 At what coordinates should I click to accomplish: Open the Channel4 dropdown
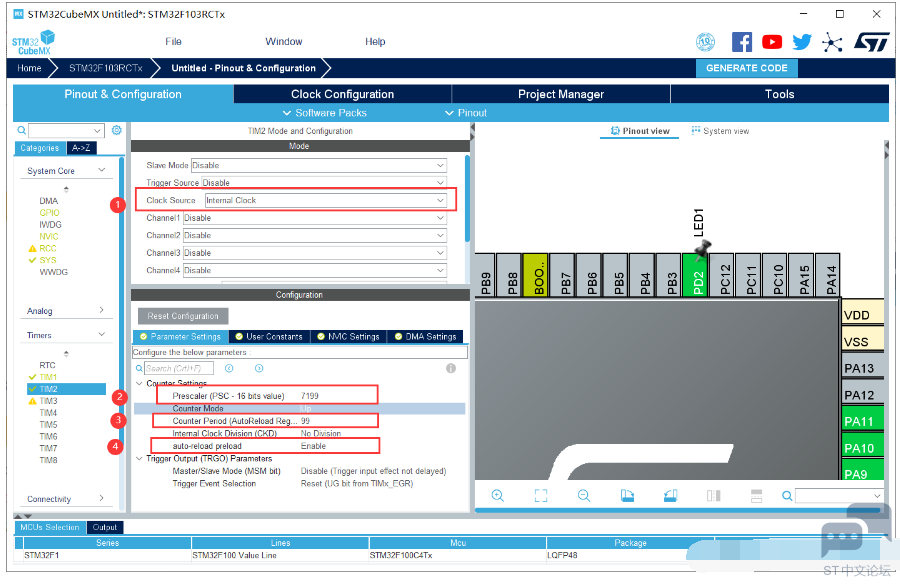tap(315, 270)
